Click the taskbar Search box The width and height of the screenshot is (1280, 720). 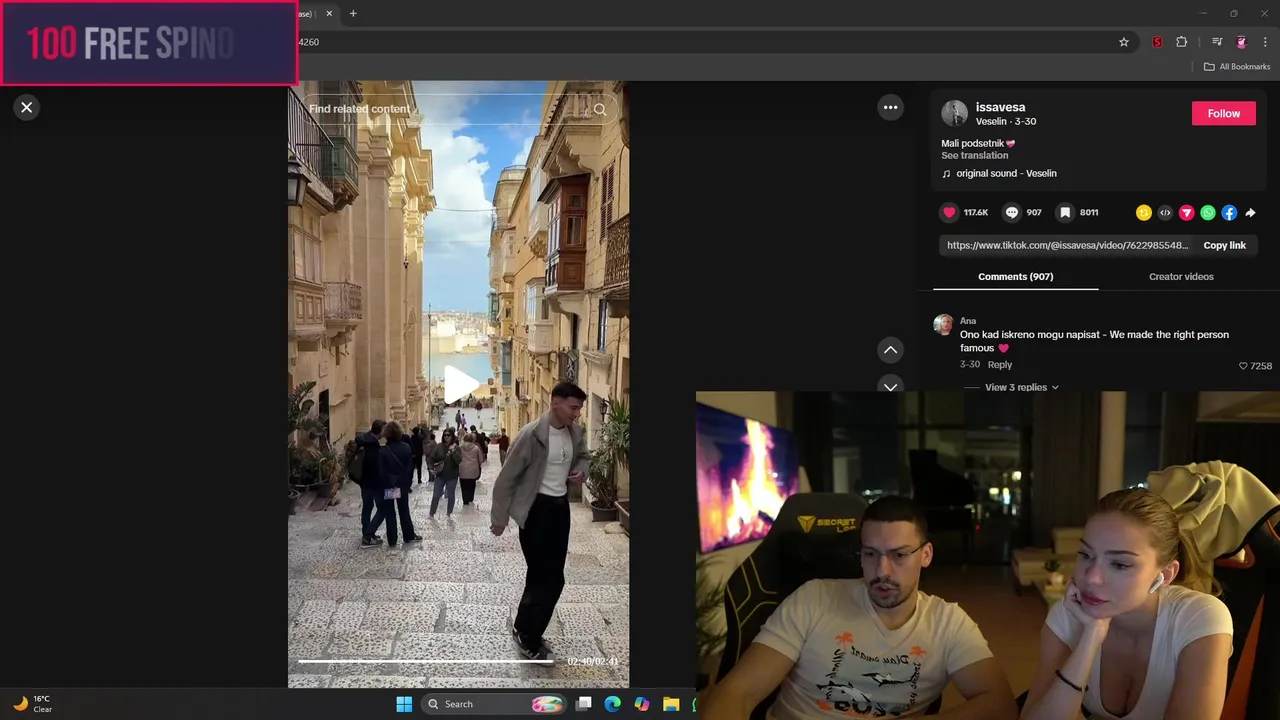click(494, 704)
